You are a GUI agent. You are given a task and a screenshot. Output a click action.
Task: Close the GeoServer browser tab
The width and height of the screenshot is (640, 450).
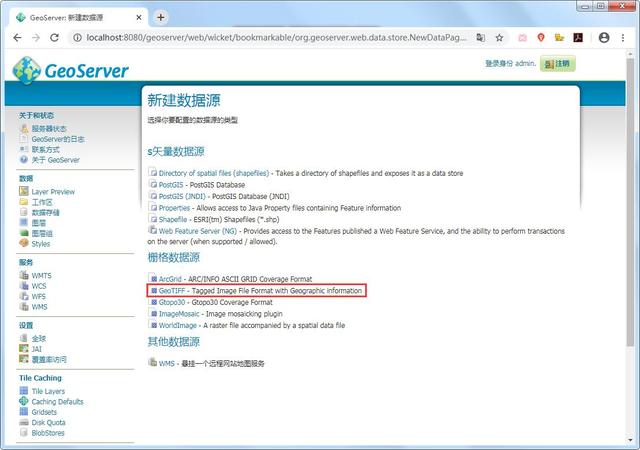139,18
